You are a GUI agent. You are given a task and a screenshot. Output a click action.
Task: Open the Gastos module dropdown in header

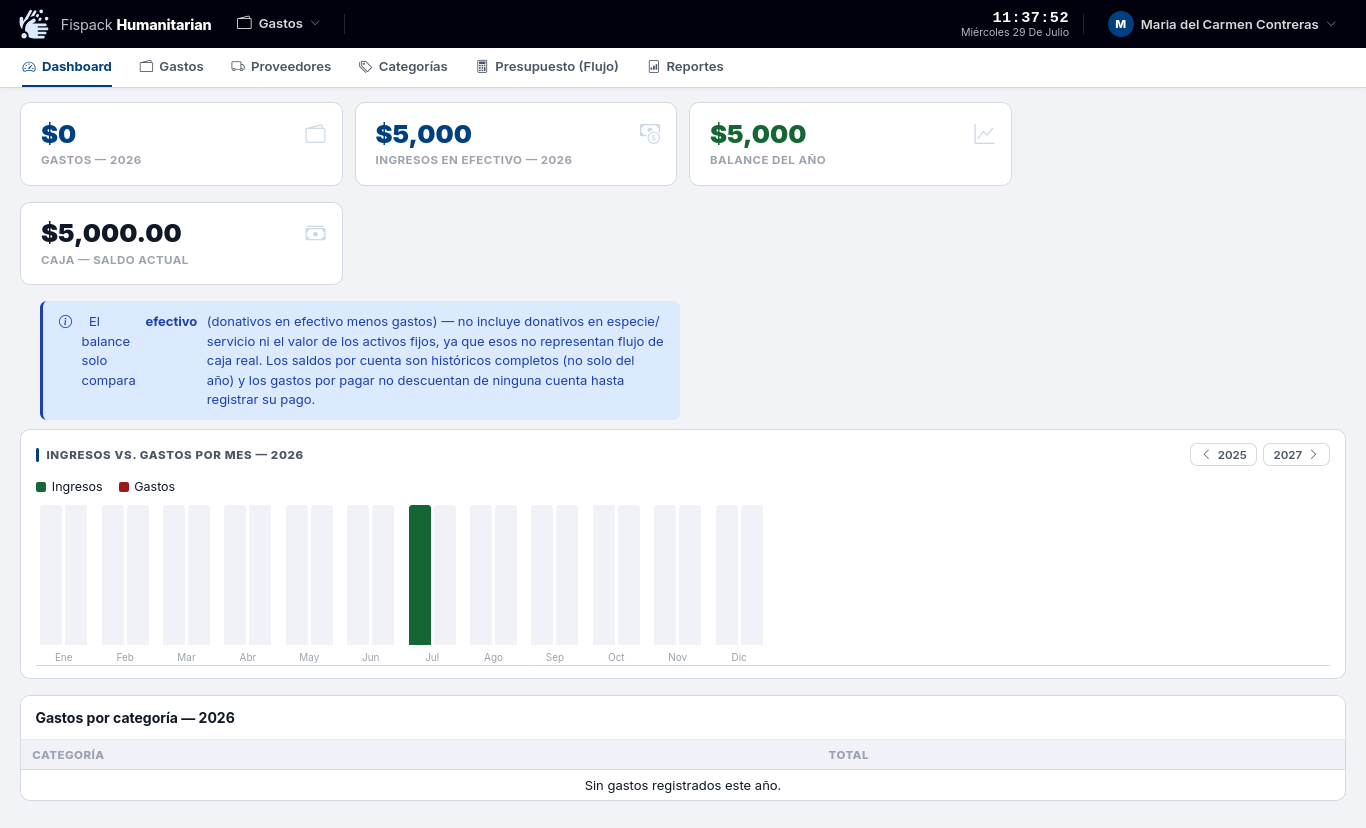tap(279, 23)
